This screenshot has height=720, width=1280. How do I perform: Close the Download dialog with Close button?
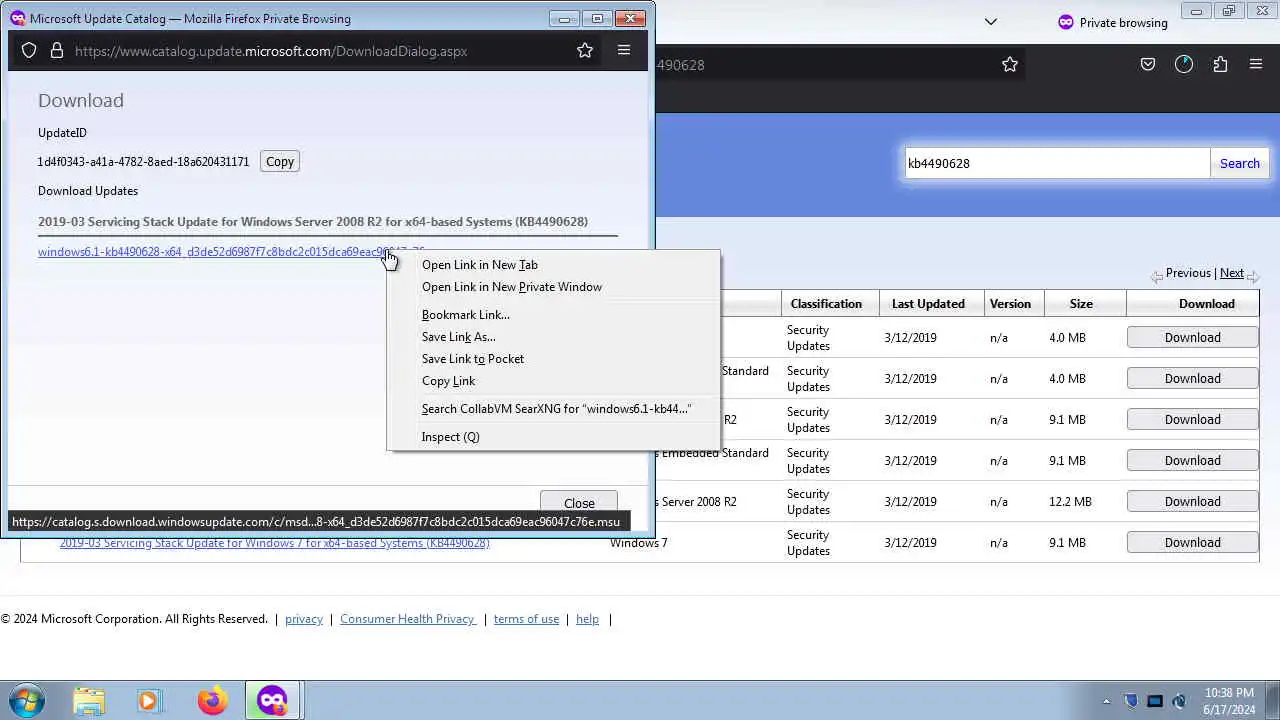tap(579, 503)
